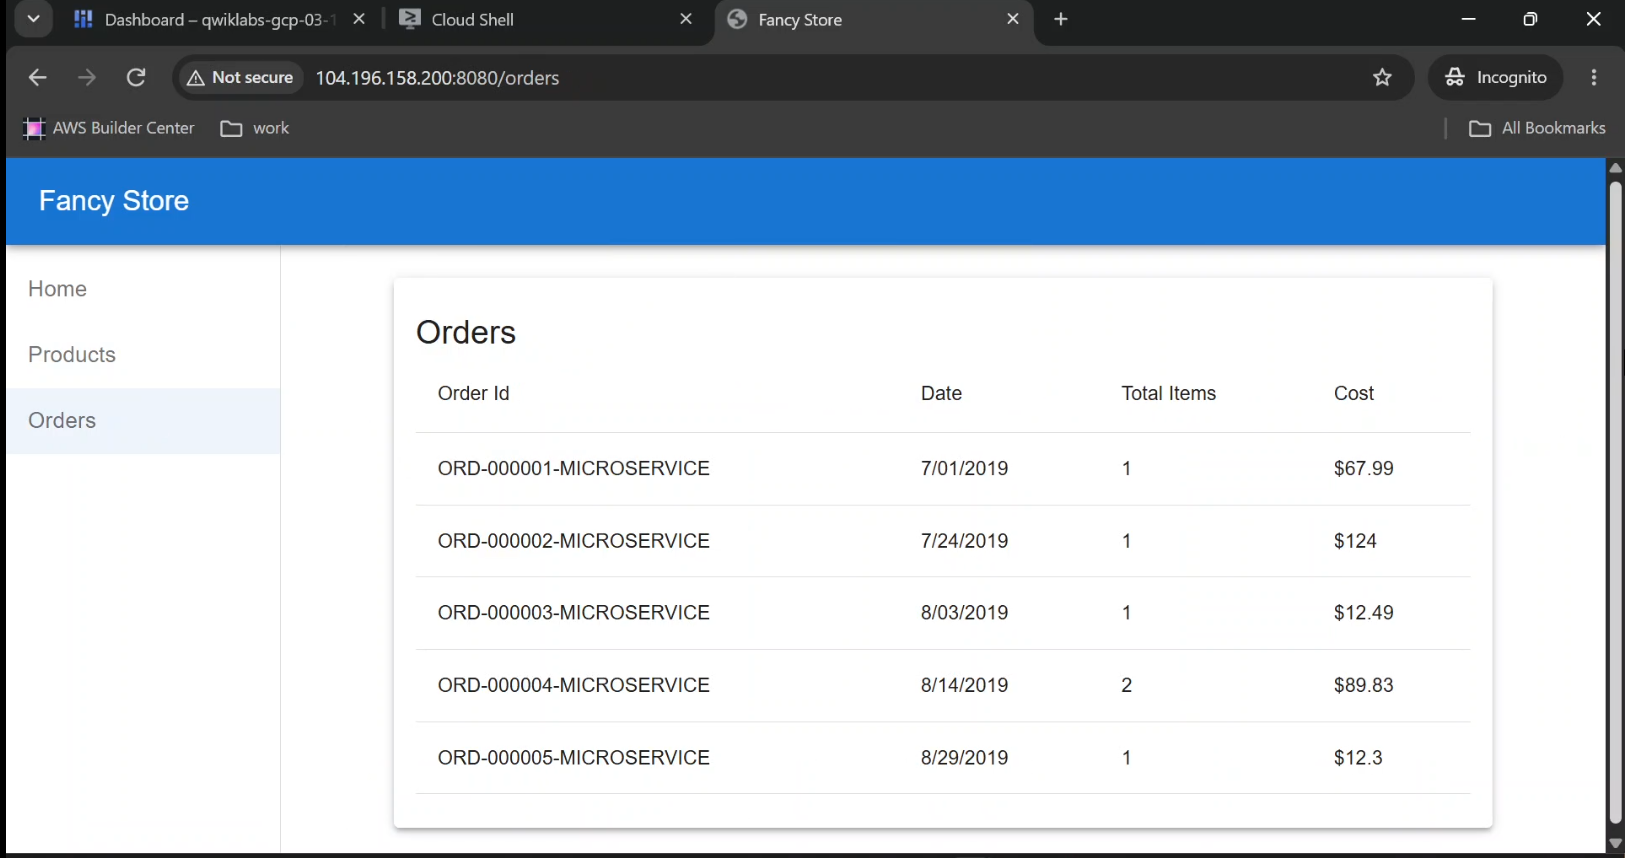Screen dimensions: 1625x858
Task: Close the Cloud Shell tab
Action: click(686, 19)
